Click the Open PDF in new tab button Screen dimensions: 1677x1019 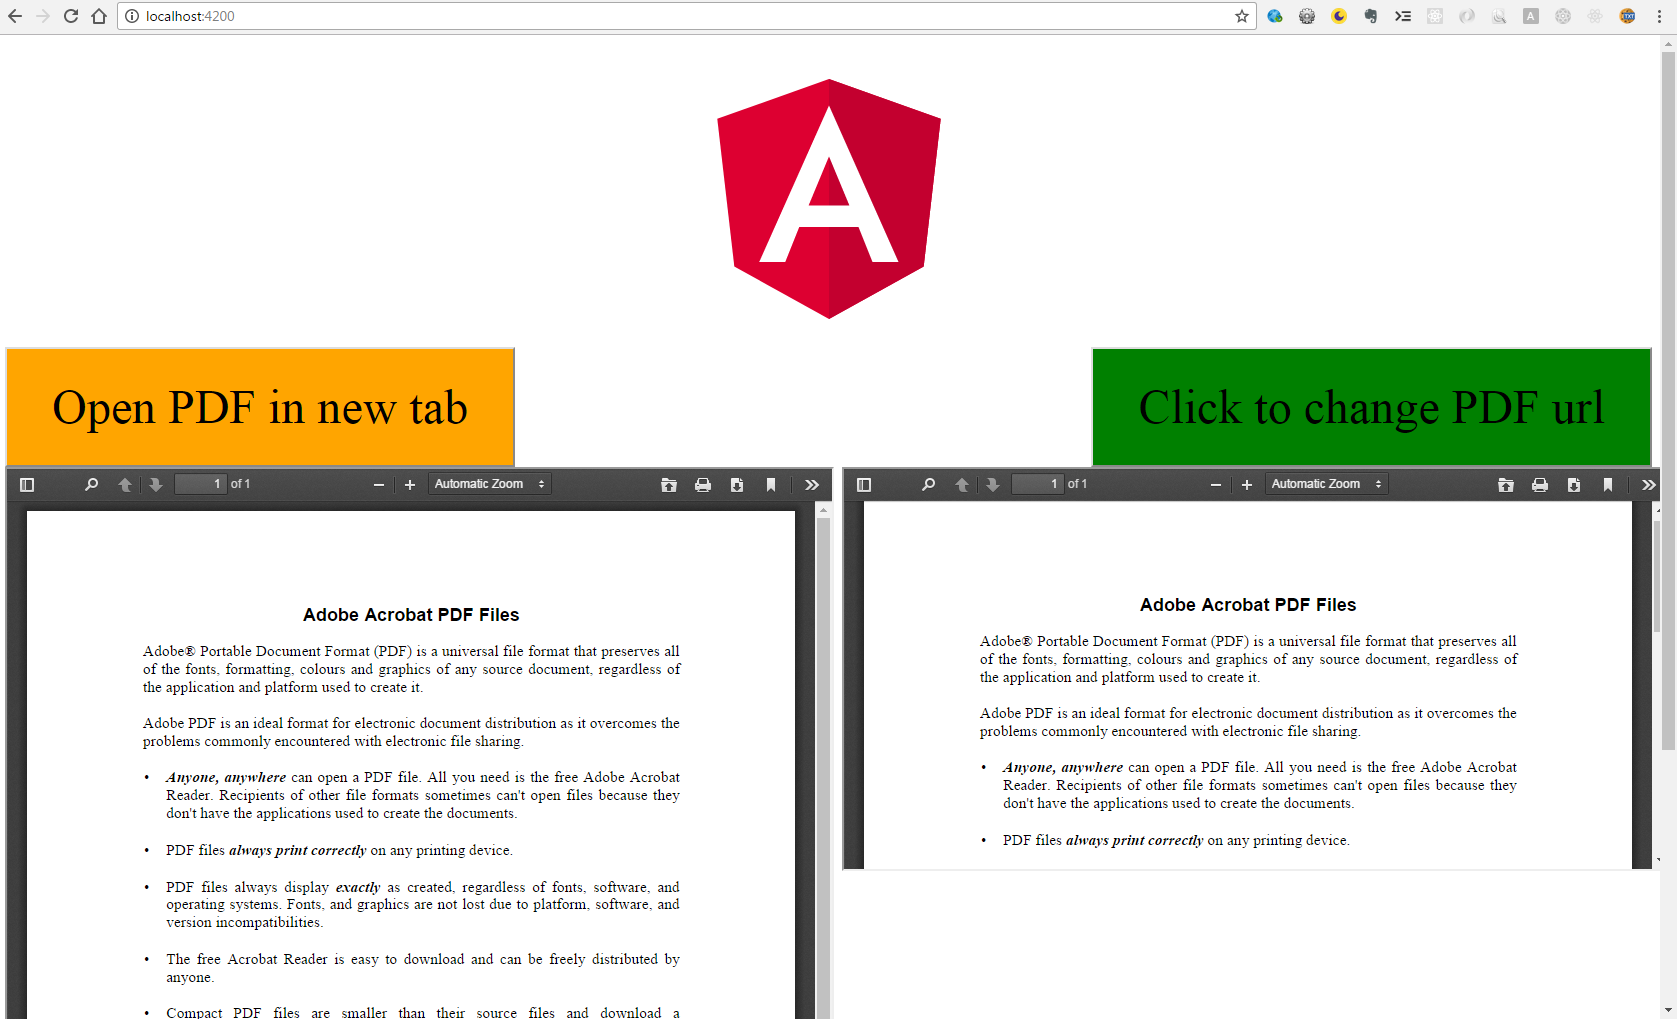click(260, 407)
